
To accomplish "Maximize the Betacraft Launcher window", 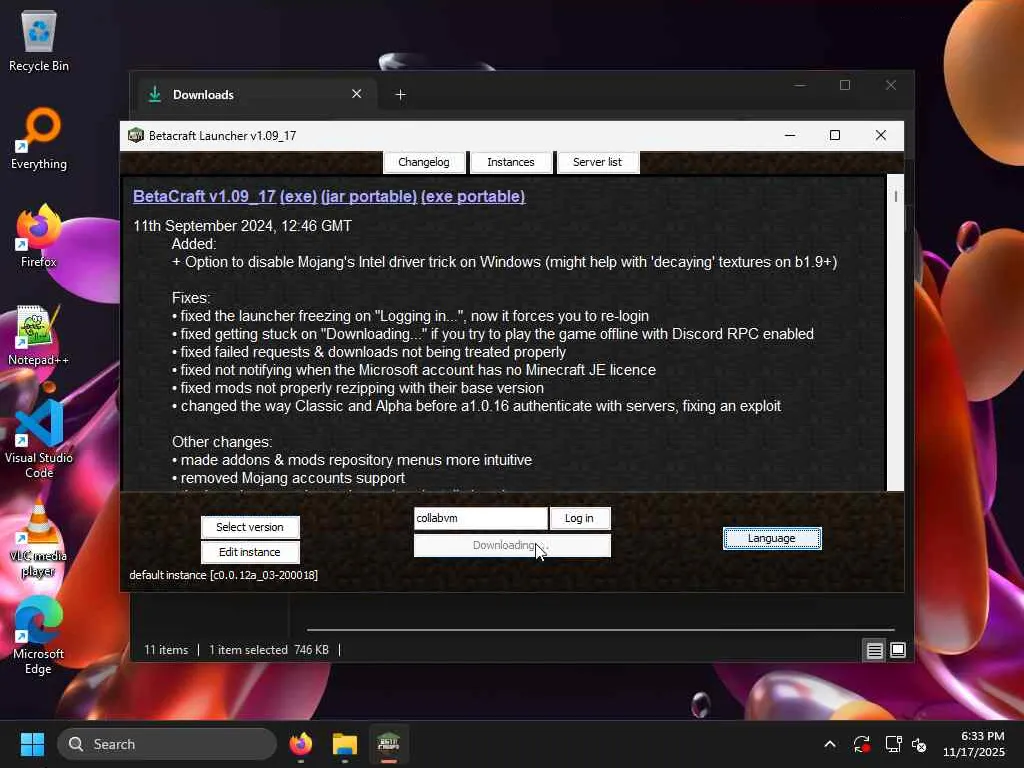I will coord(835,135).
